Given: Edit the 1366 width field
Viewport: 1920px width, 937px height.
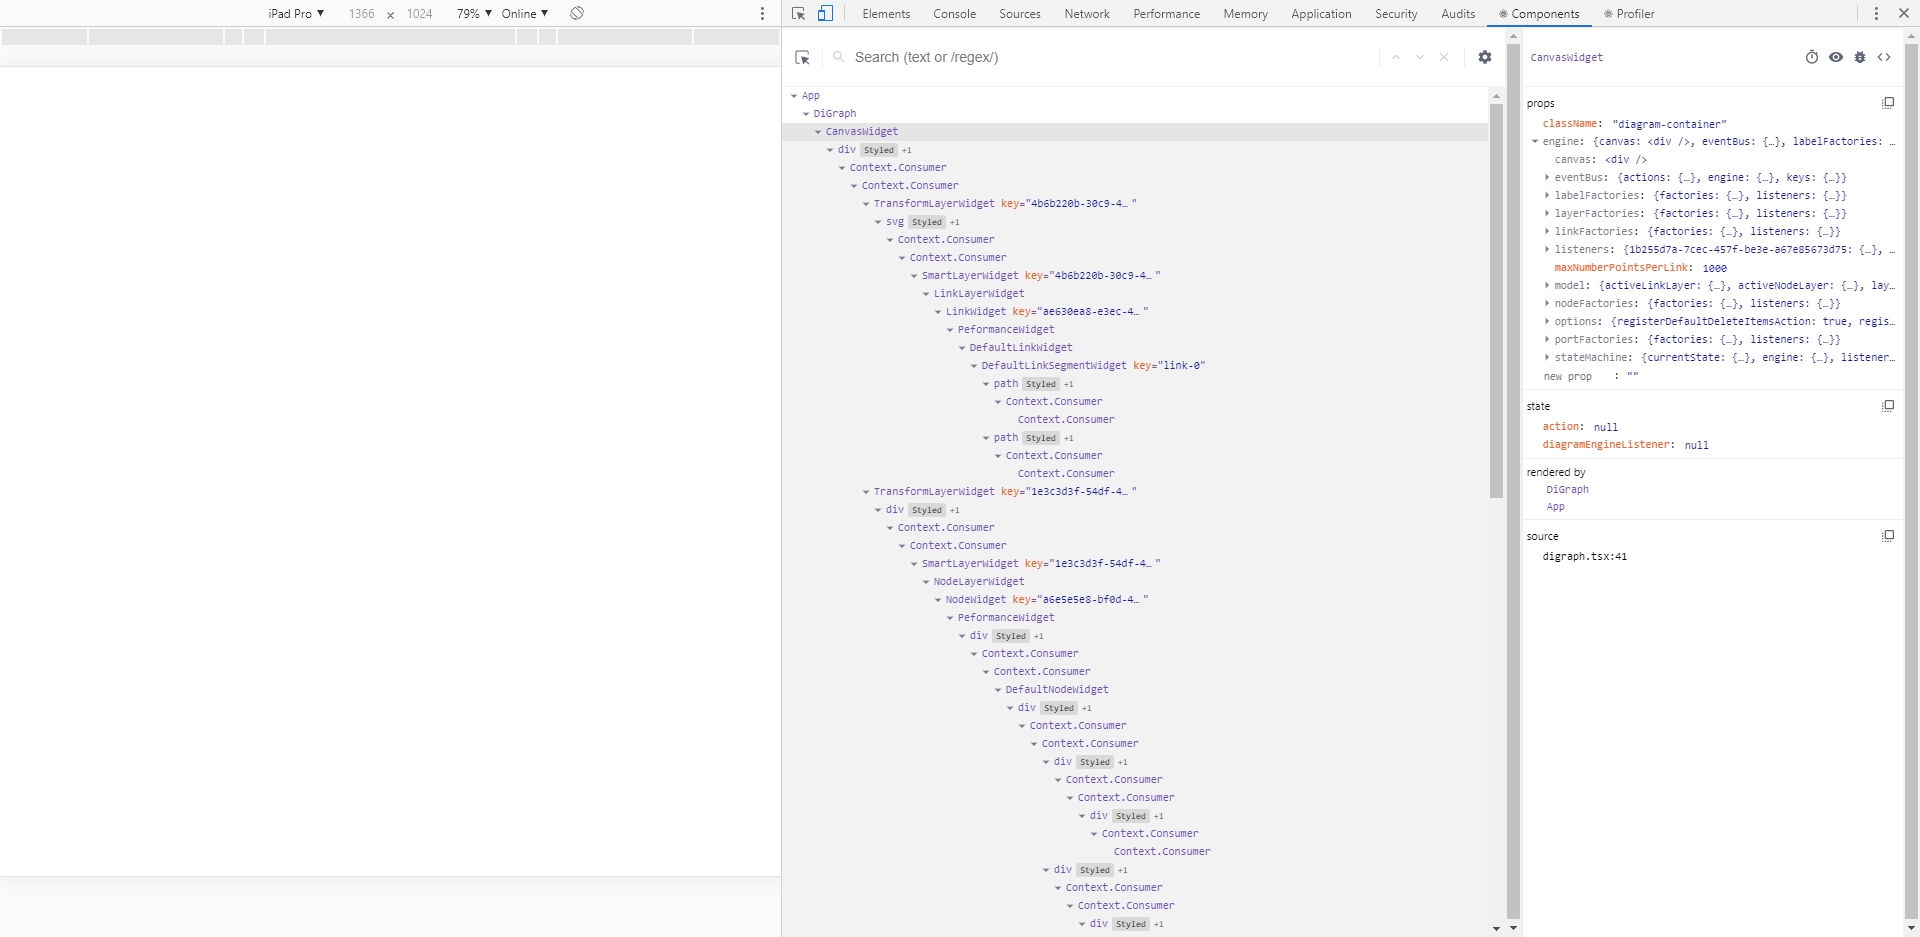Looking at the screenshot, I should [361, 14].
